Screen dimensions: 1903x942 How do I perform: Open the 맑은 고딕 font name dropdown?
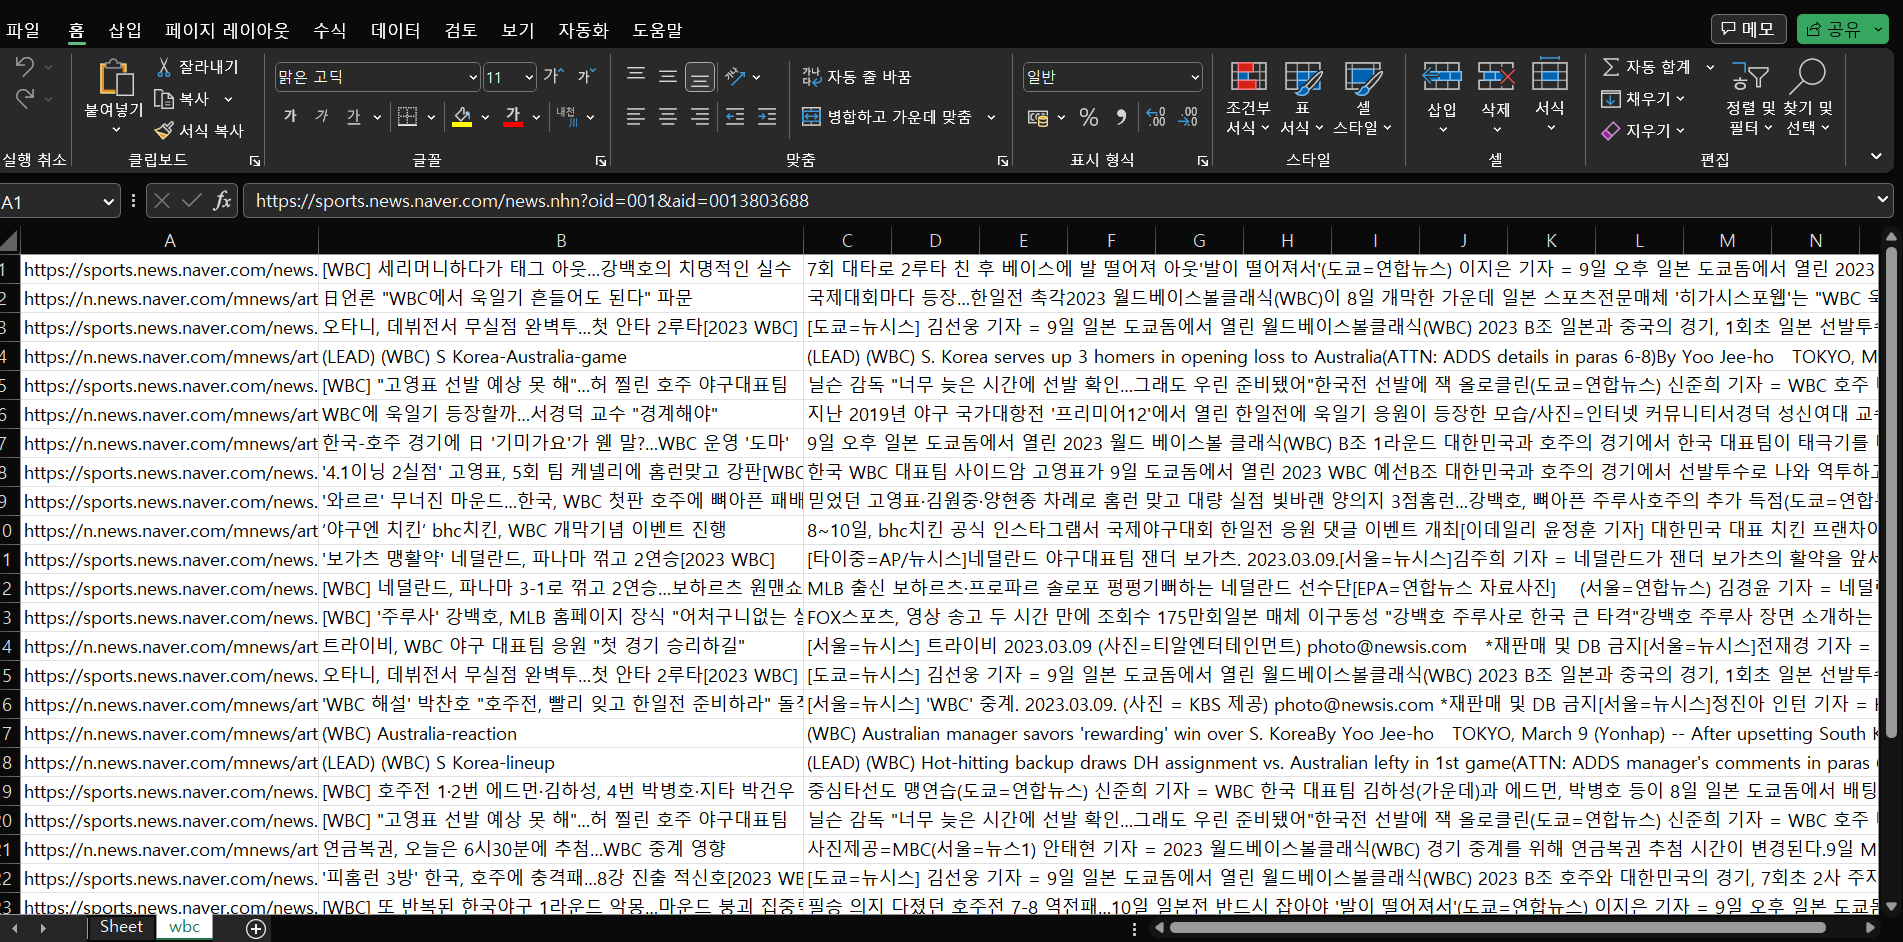[x=474, y=77]
